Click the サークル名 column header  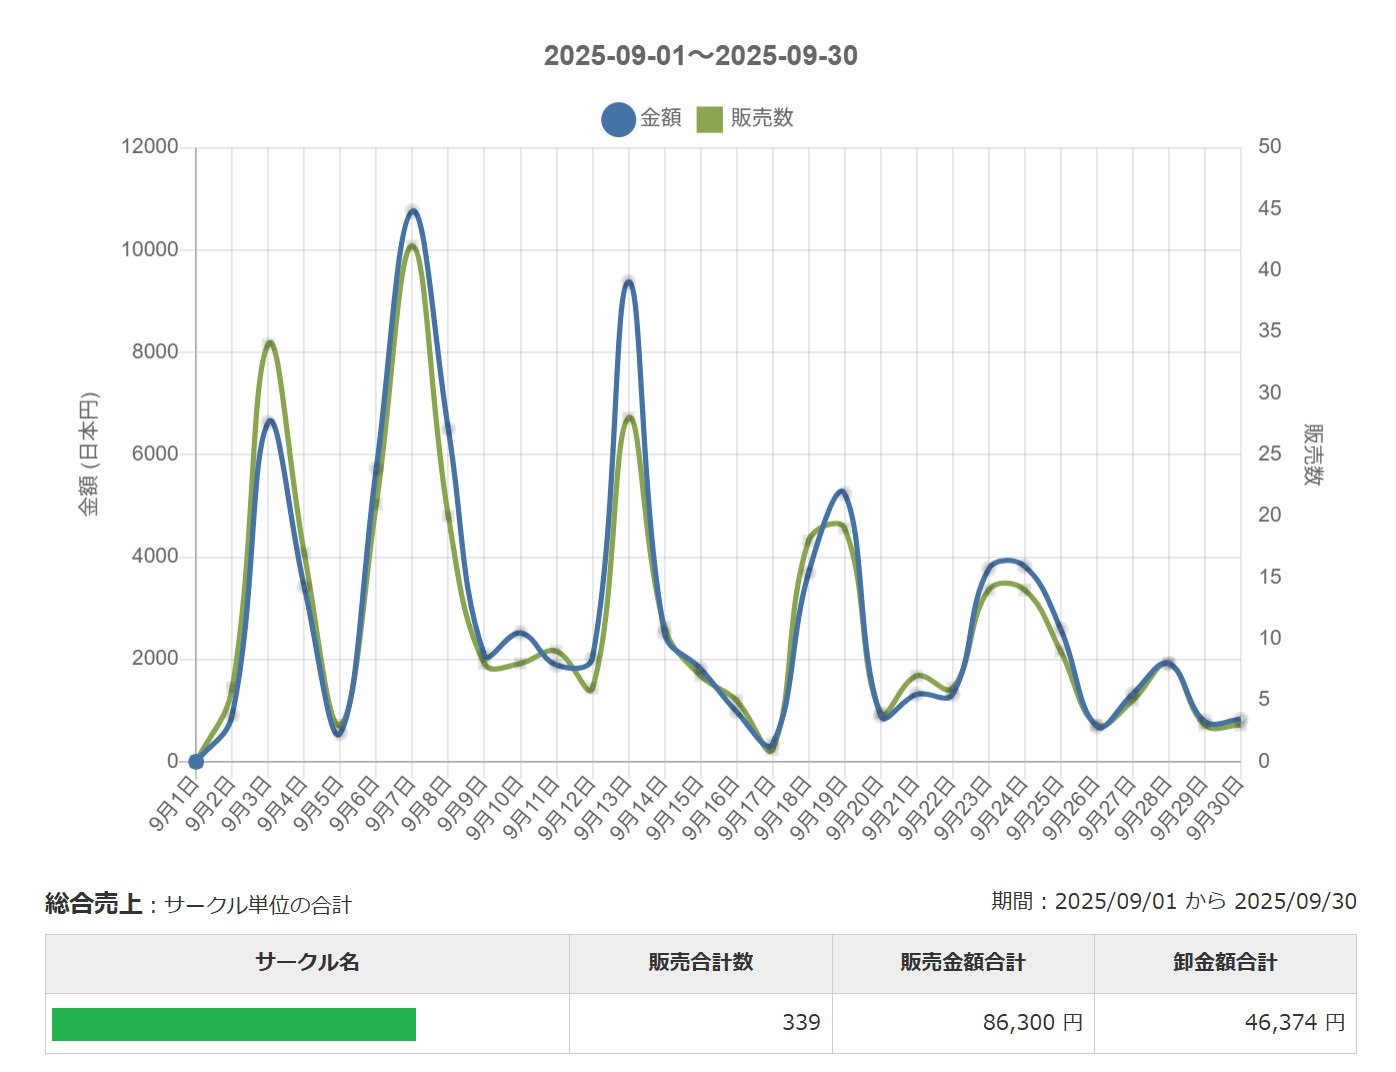pyautogui.click(x=307, y=963)
